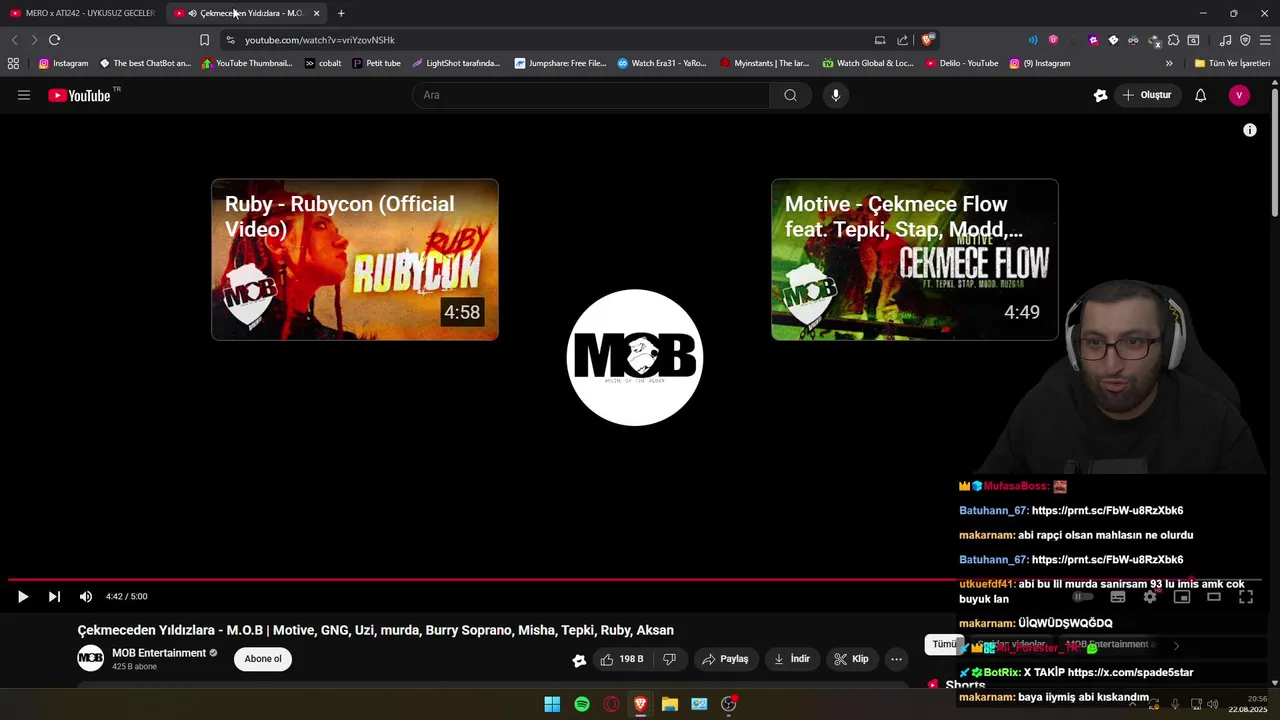Expand hidden bookmarks chevron
Viewport: 1280px width, 720px height.
coord(1169,63)
